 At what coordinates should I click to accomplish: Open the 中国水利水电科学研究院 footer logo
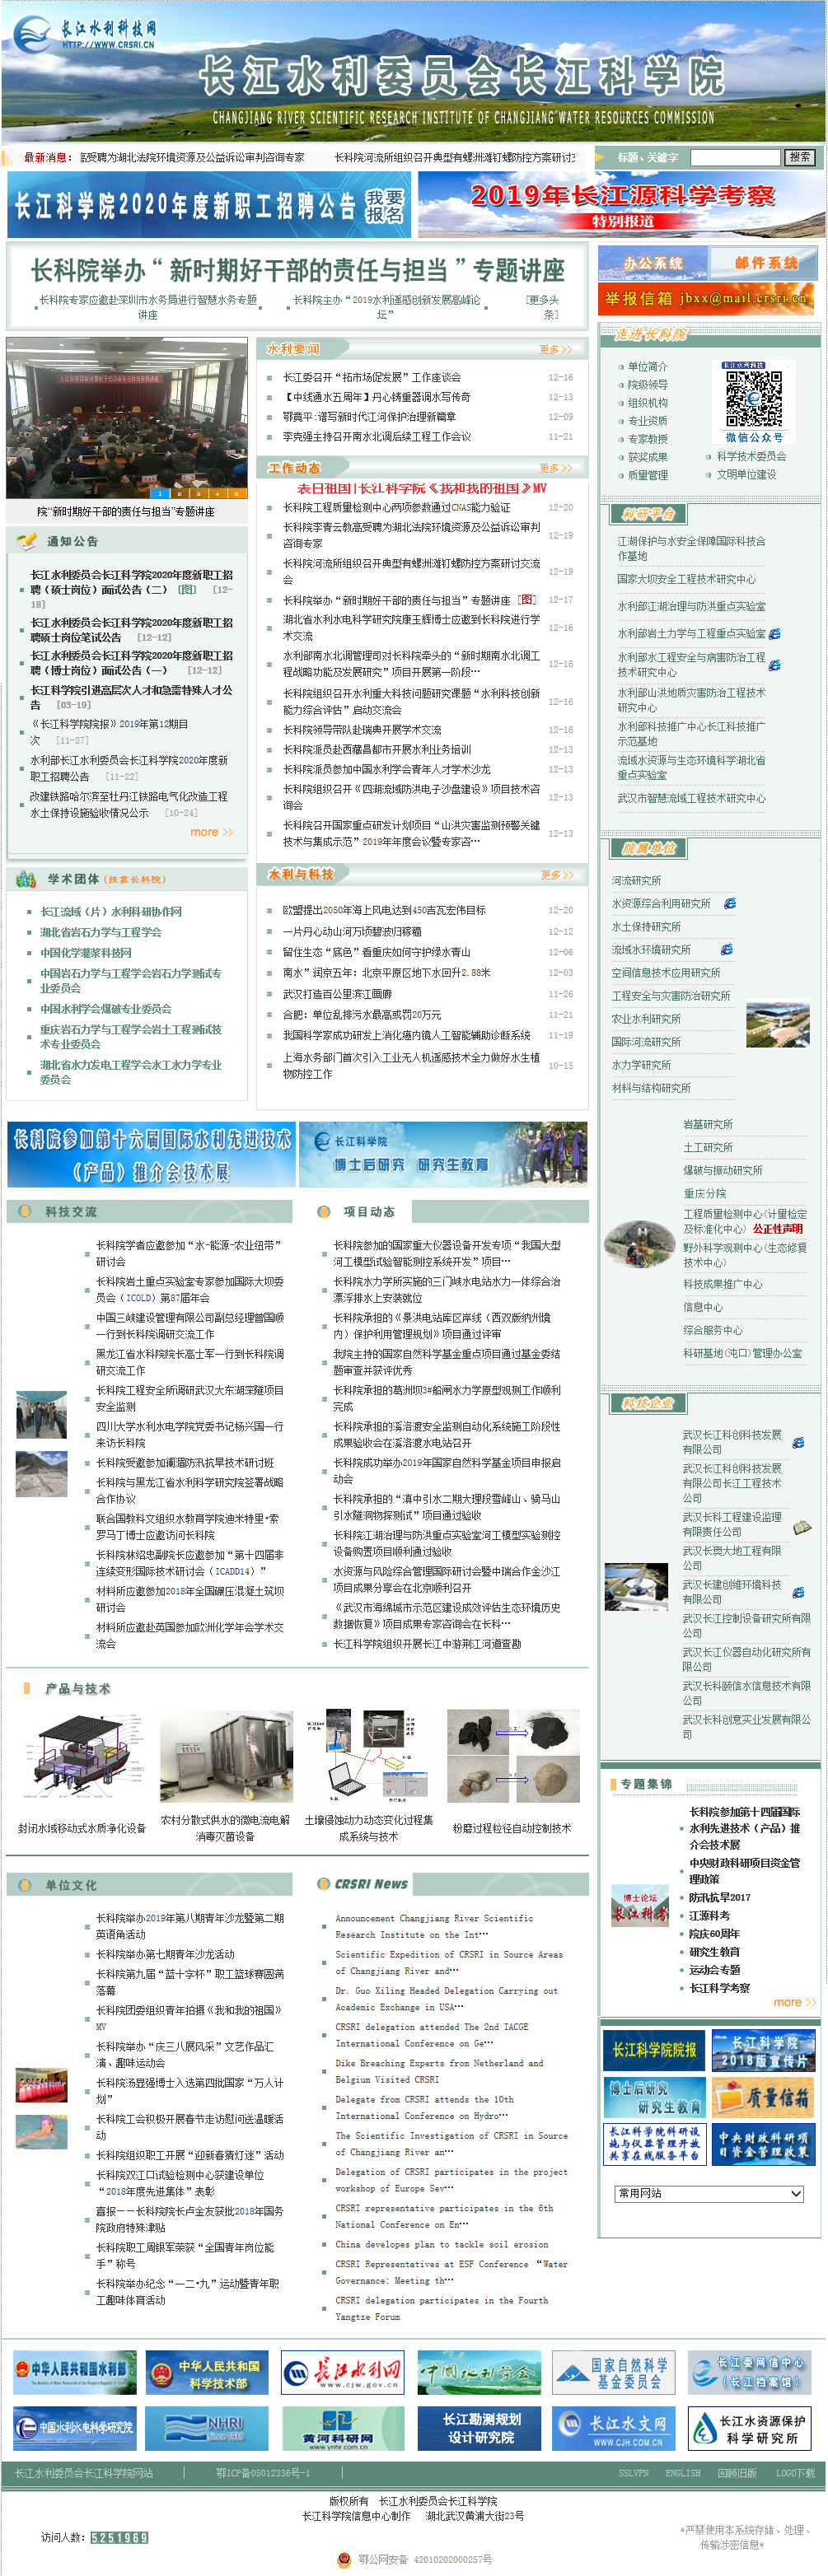74,2427
